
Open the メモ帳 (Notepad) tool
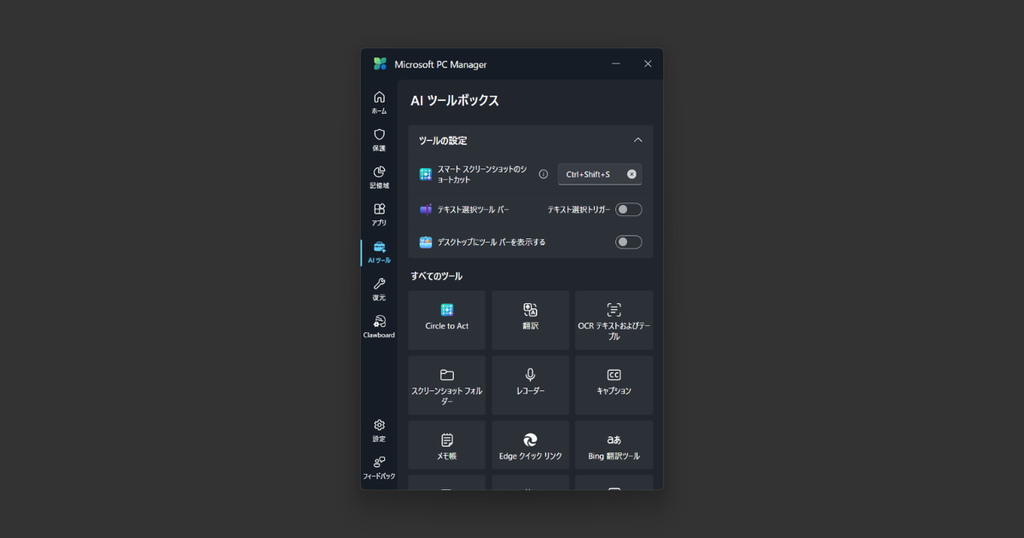tap(447, 445)
